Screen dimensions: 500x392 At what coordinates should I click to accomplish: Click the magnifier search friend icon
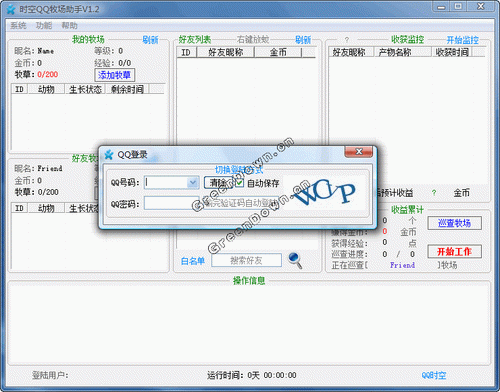coord(295,260)
